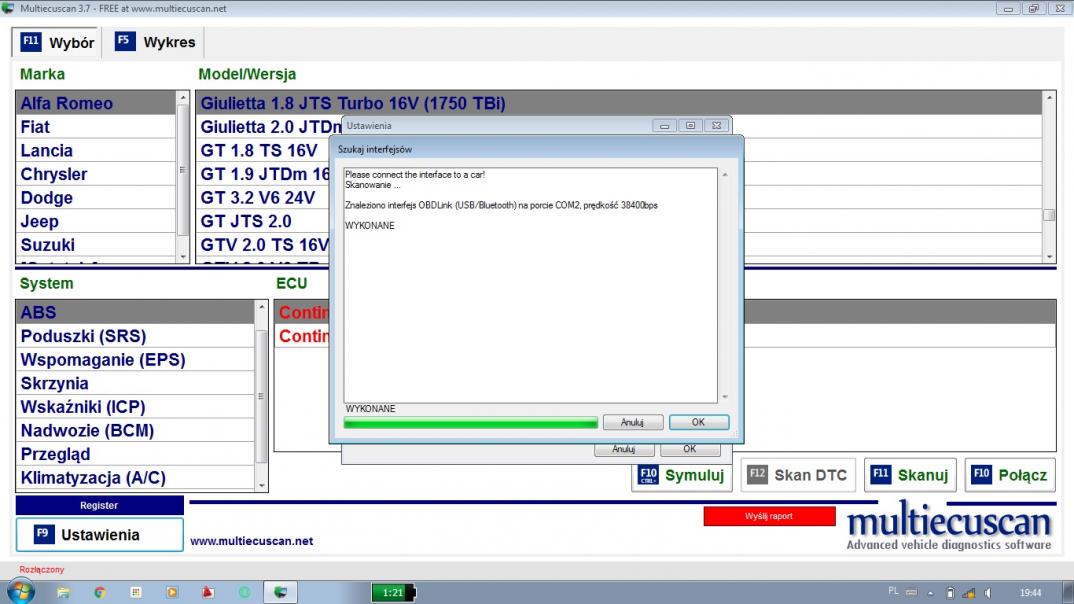Click the Marka list scrollbar down arrow

click(183, 256)
